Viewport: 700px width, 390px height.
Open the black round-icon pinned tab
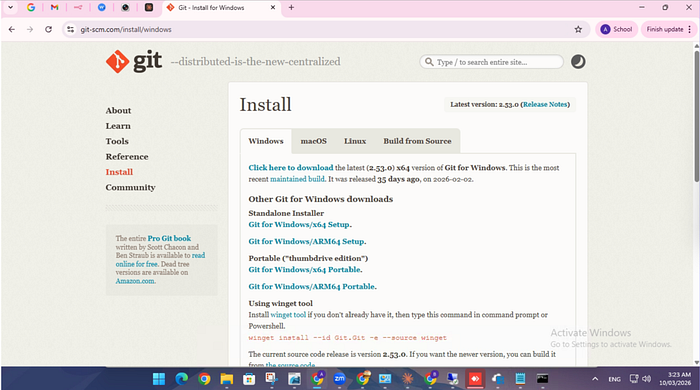click(x=125, y=7)
